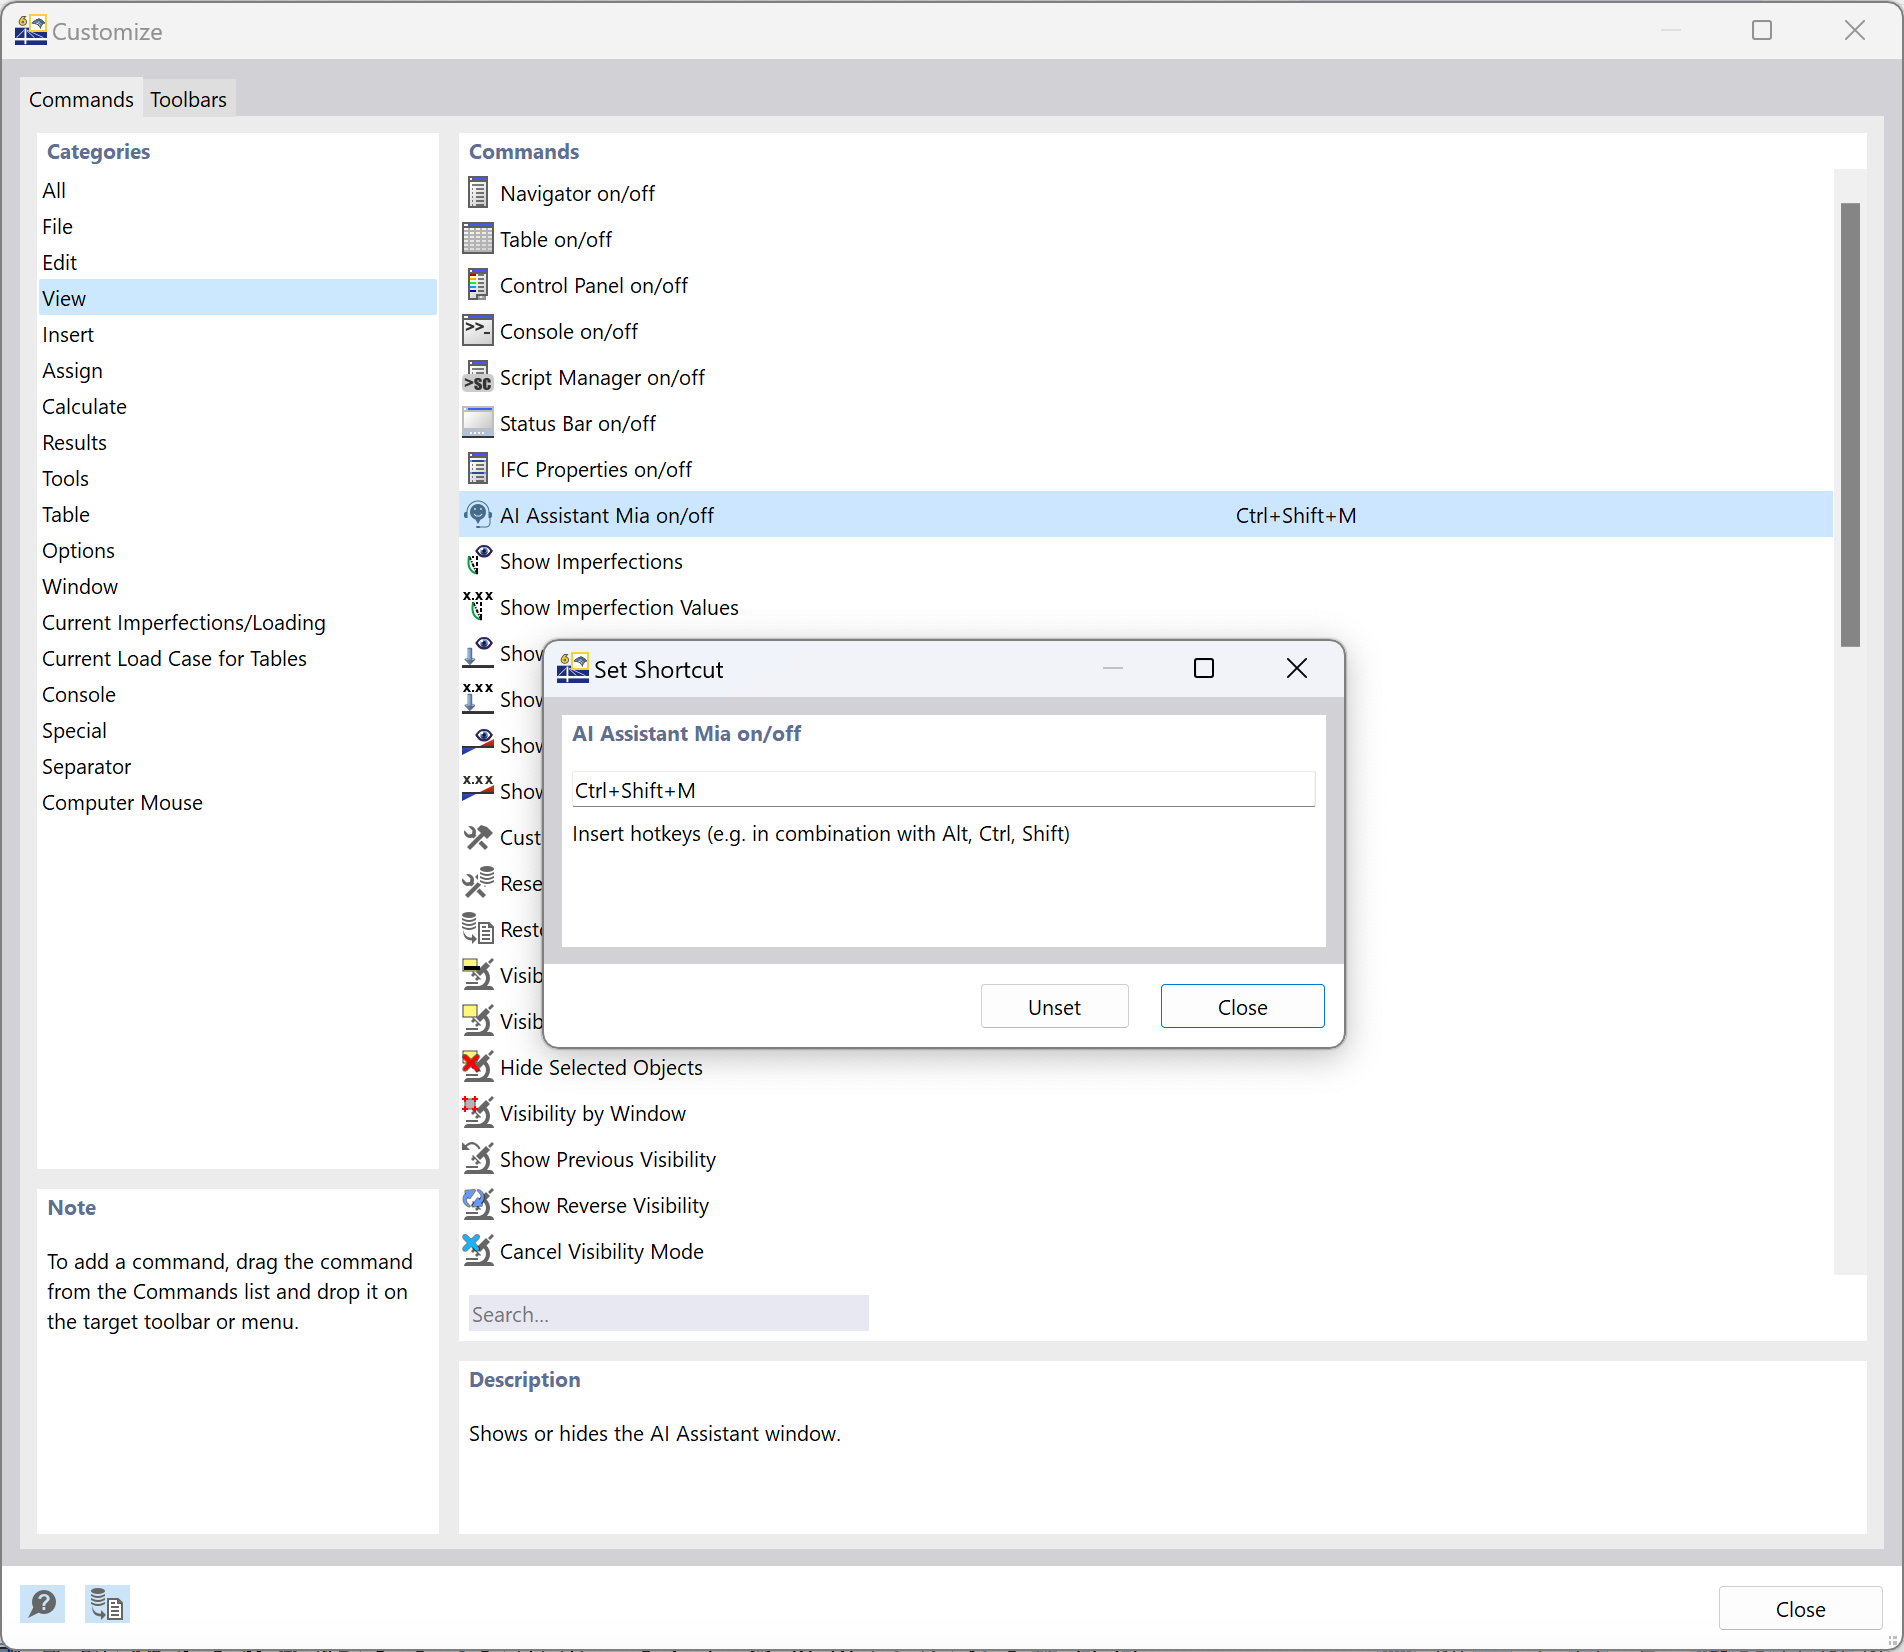The height and width of the screenshot is (1652, 1904).
Task: Click the database export icon bottom left
Action: coord(106,1603)
